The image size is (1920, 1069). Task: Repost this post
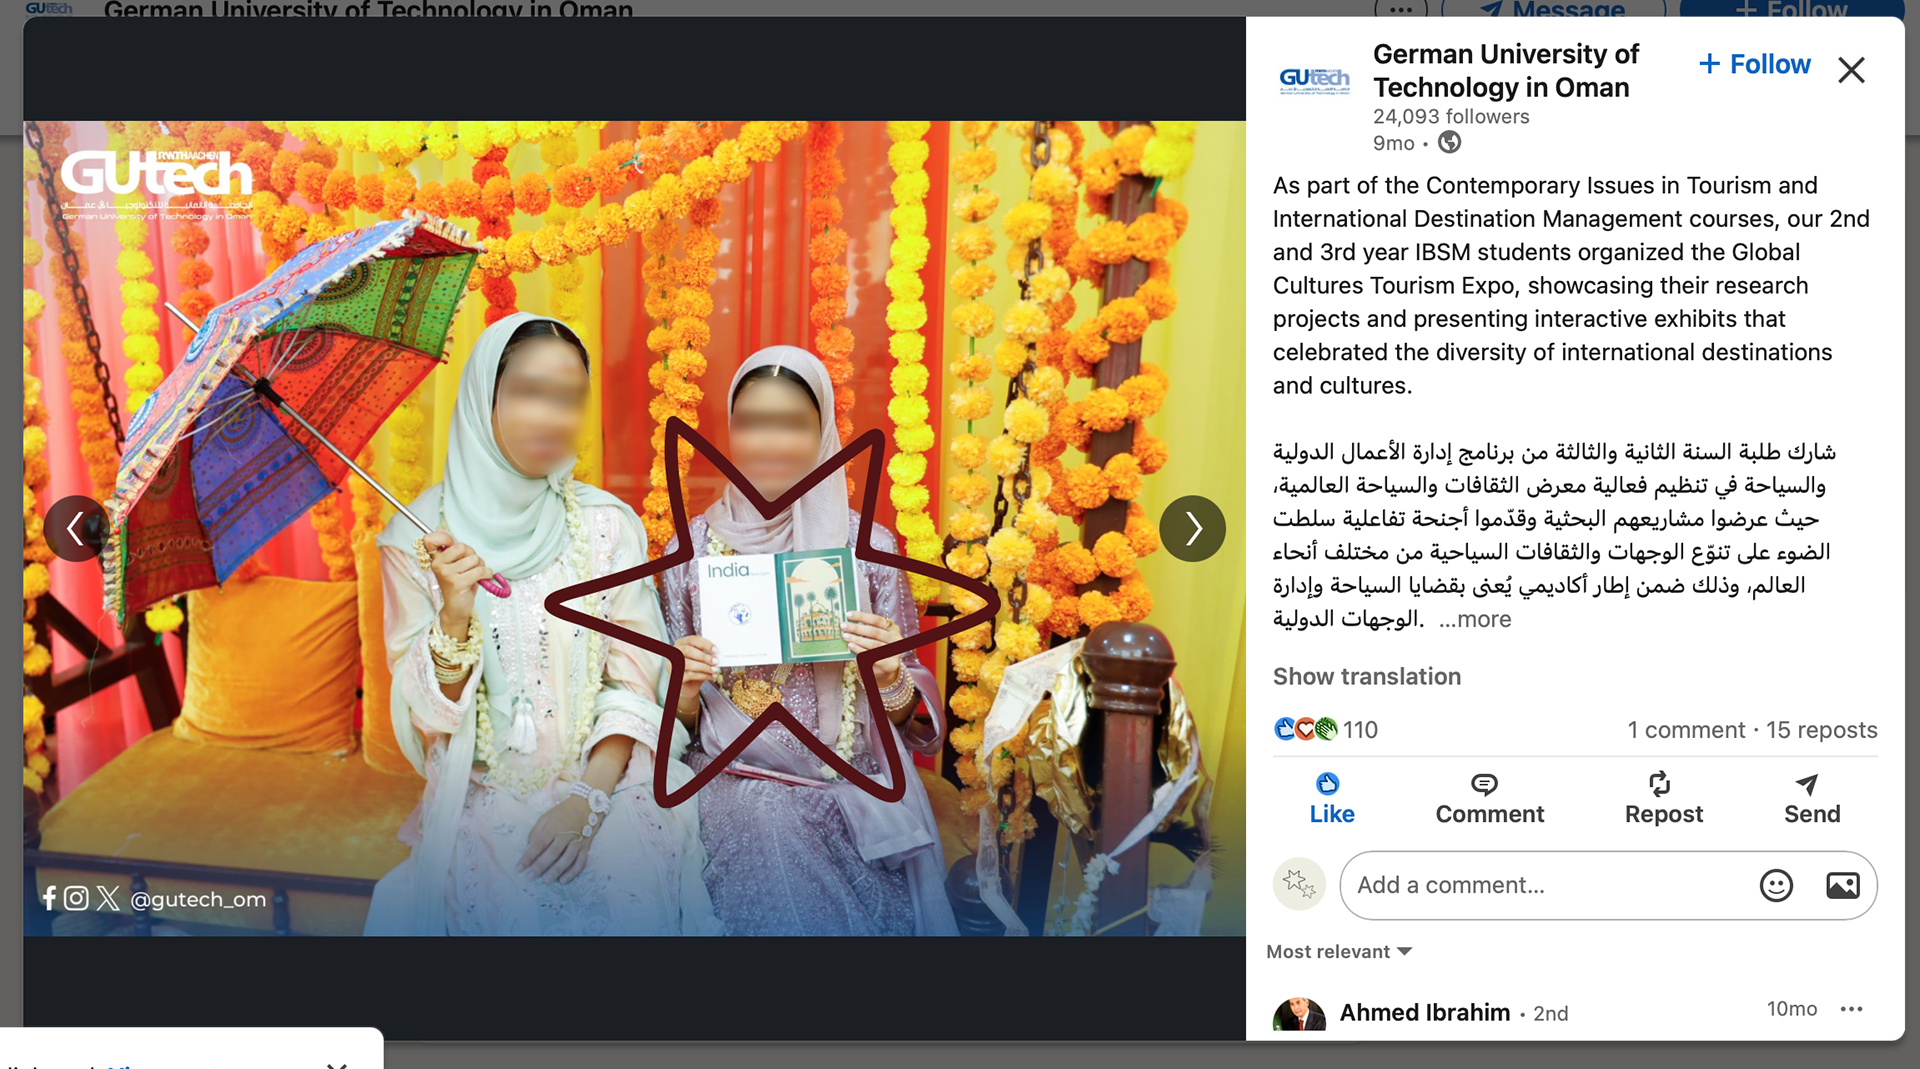click(x=1663, y=799)
